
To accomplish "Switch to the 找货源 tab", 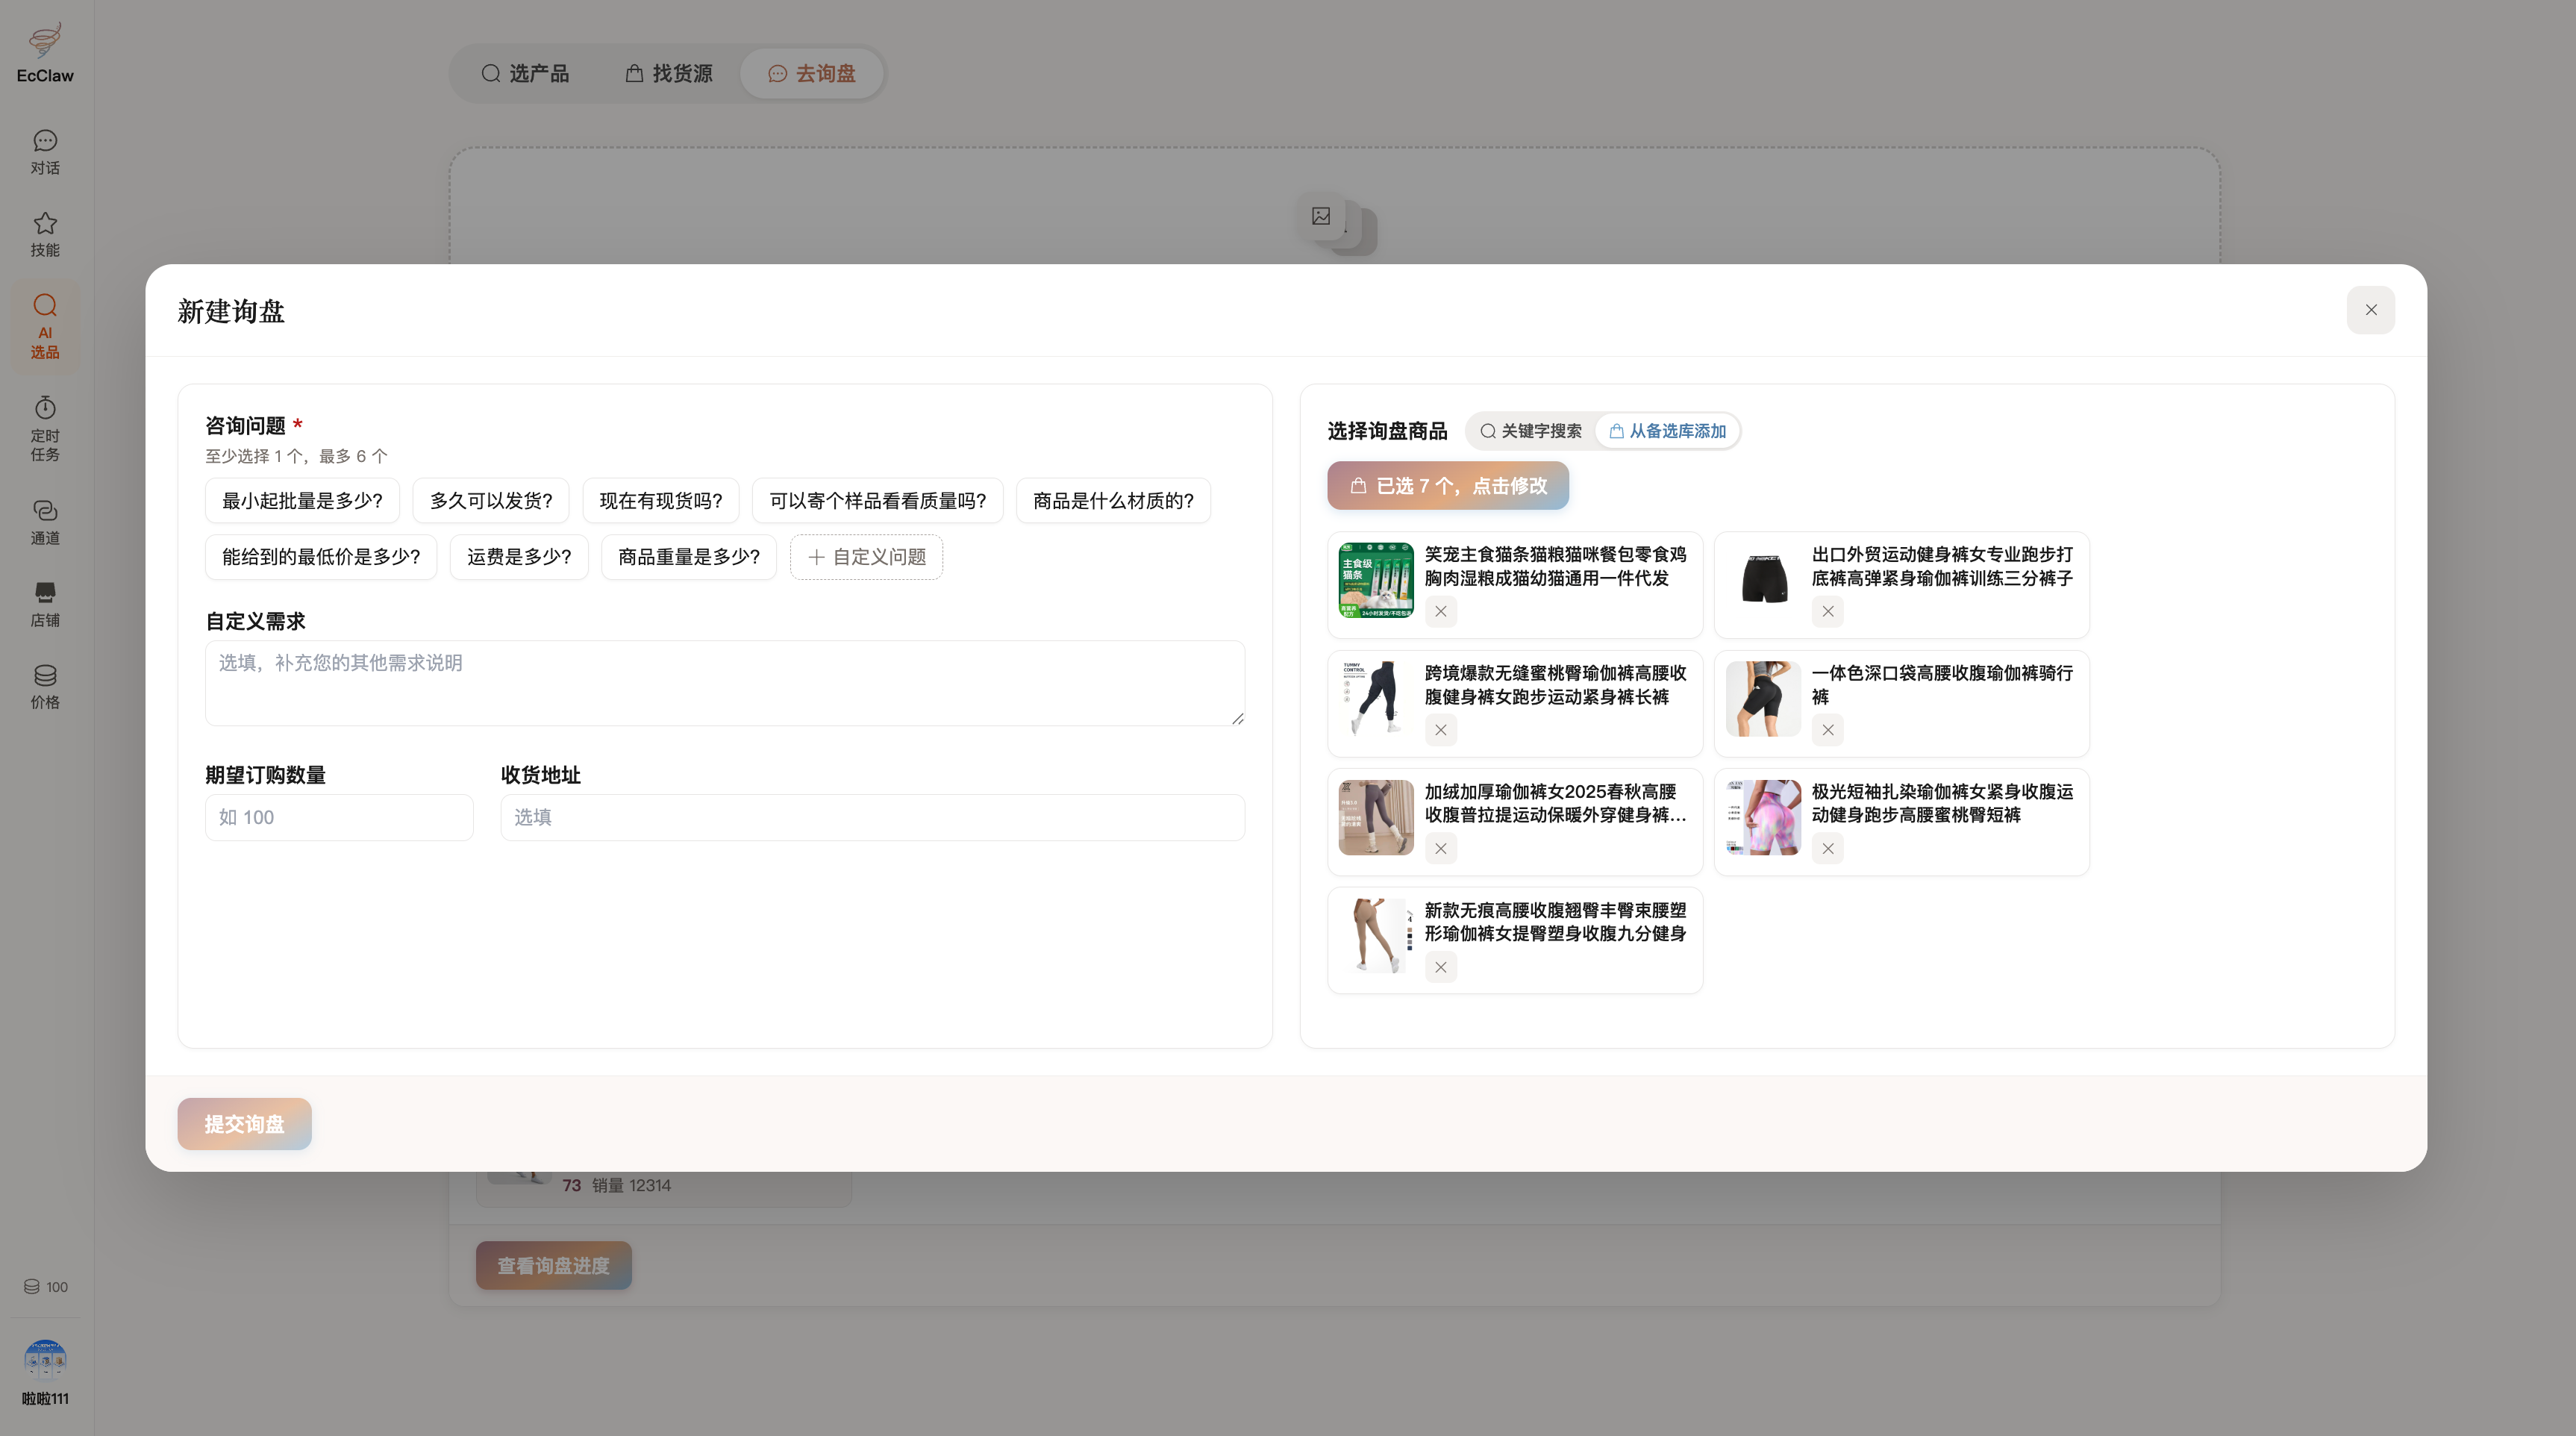I will click(x=668, y=73).
